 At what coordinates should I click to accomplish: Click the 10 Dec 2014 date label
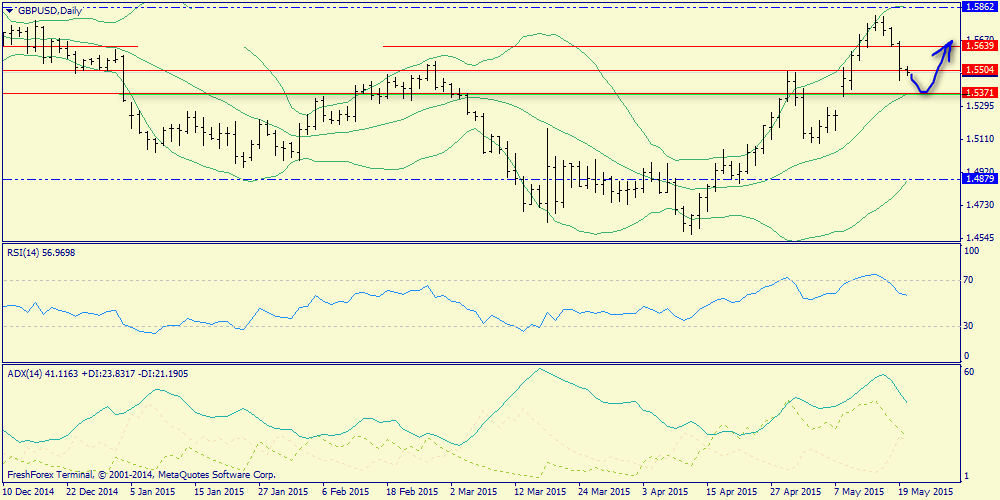pyautogui.click(x=28, y=492)
